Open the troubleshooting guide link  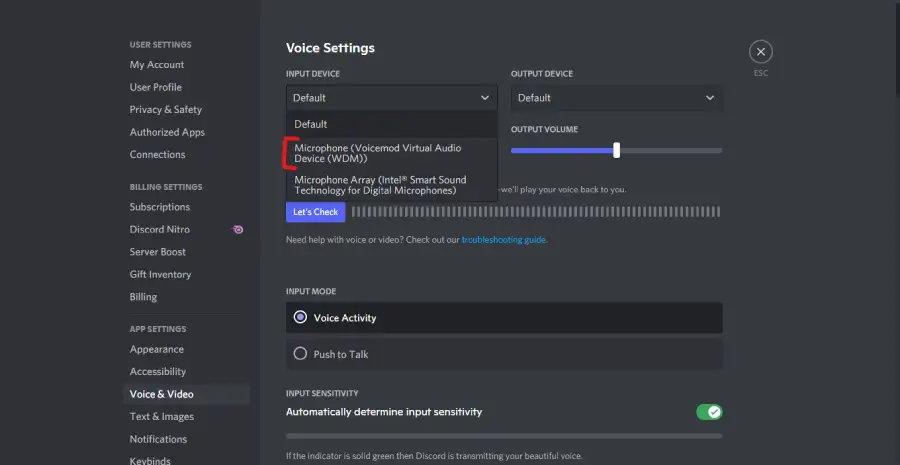coord(503,240)
